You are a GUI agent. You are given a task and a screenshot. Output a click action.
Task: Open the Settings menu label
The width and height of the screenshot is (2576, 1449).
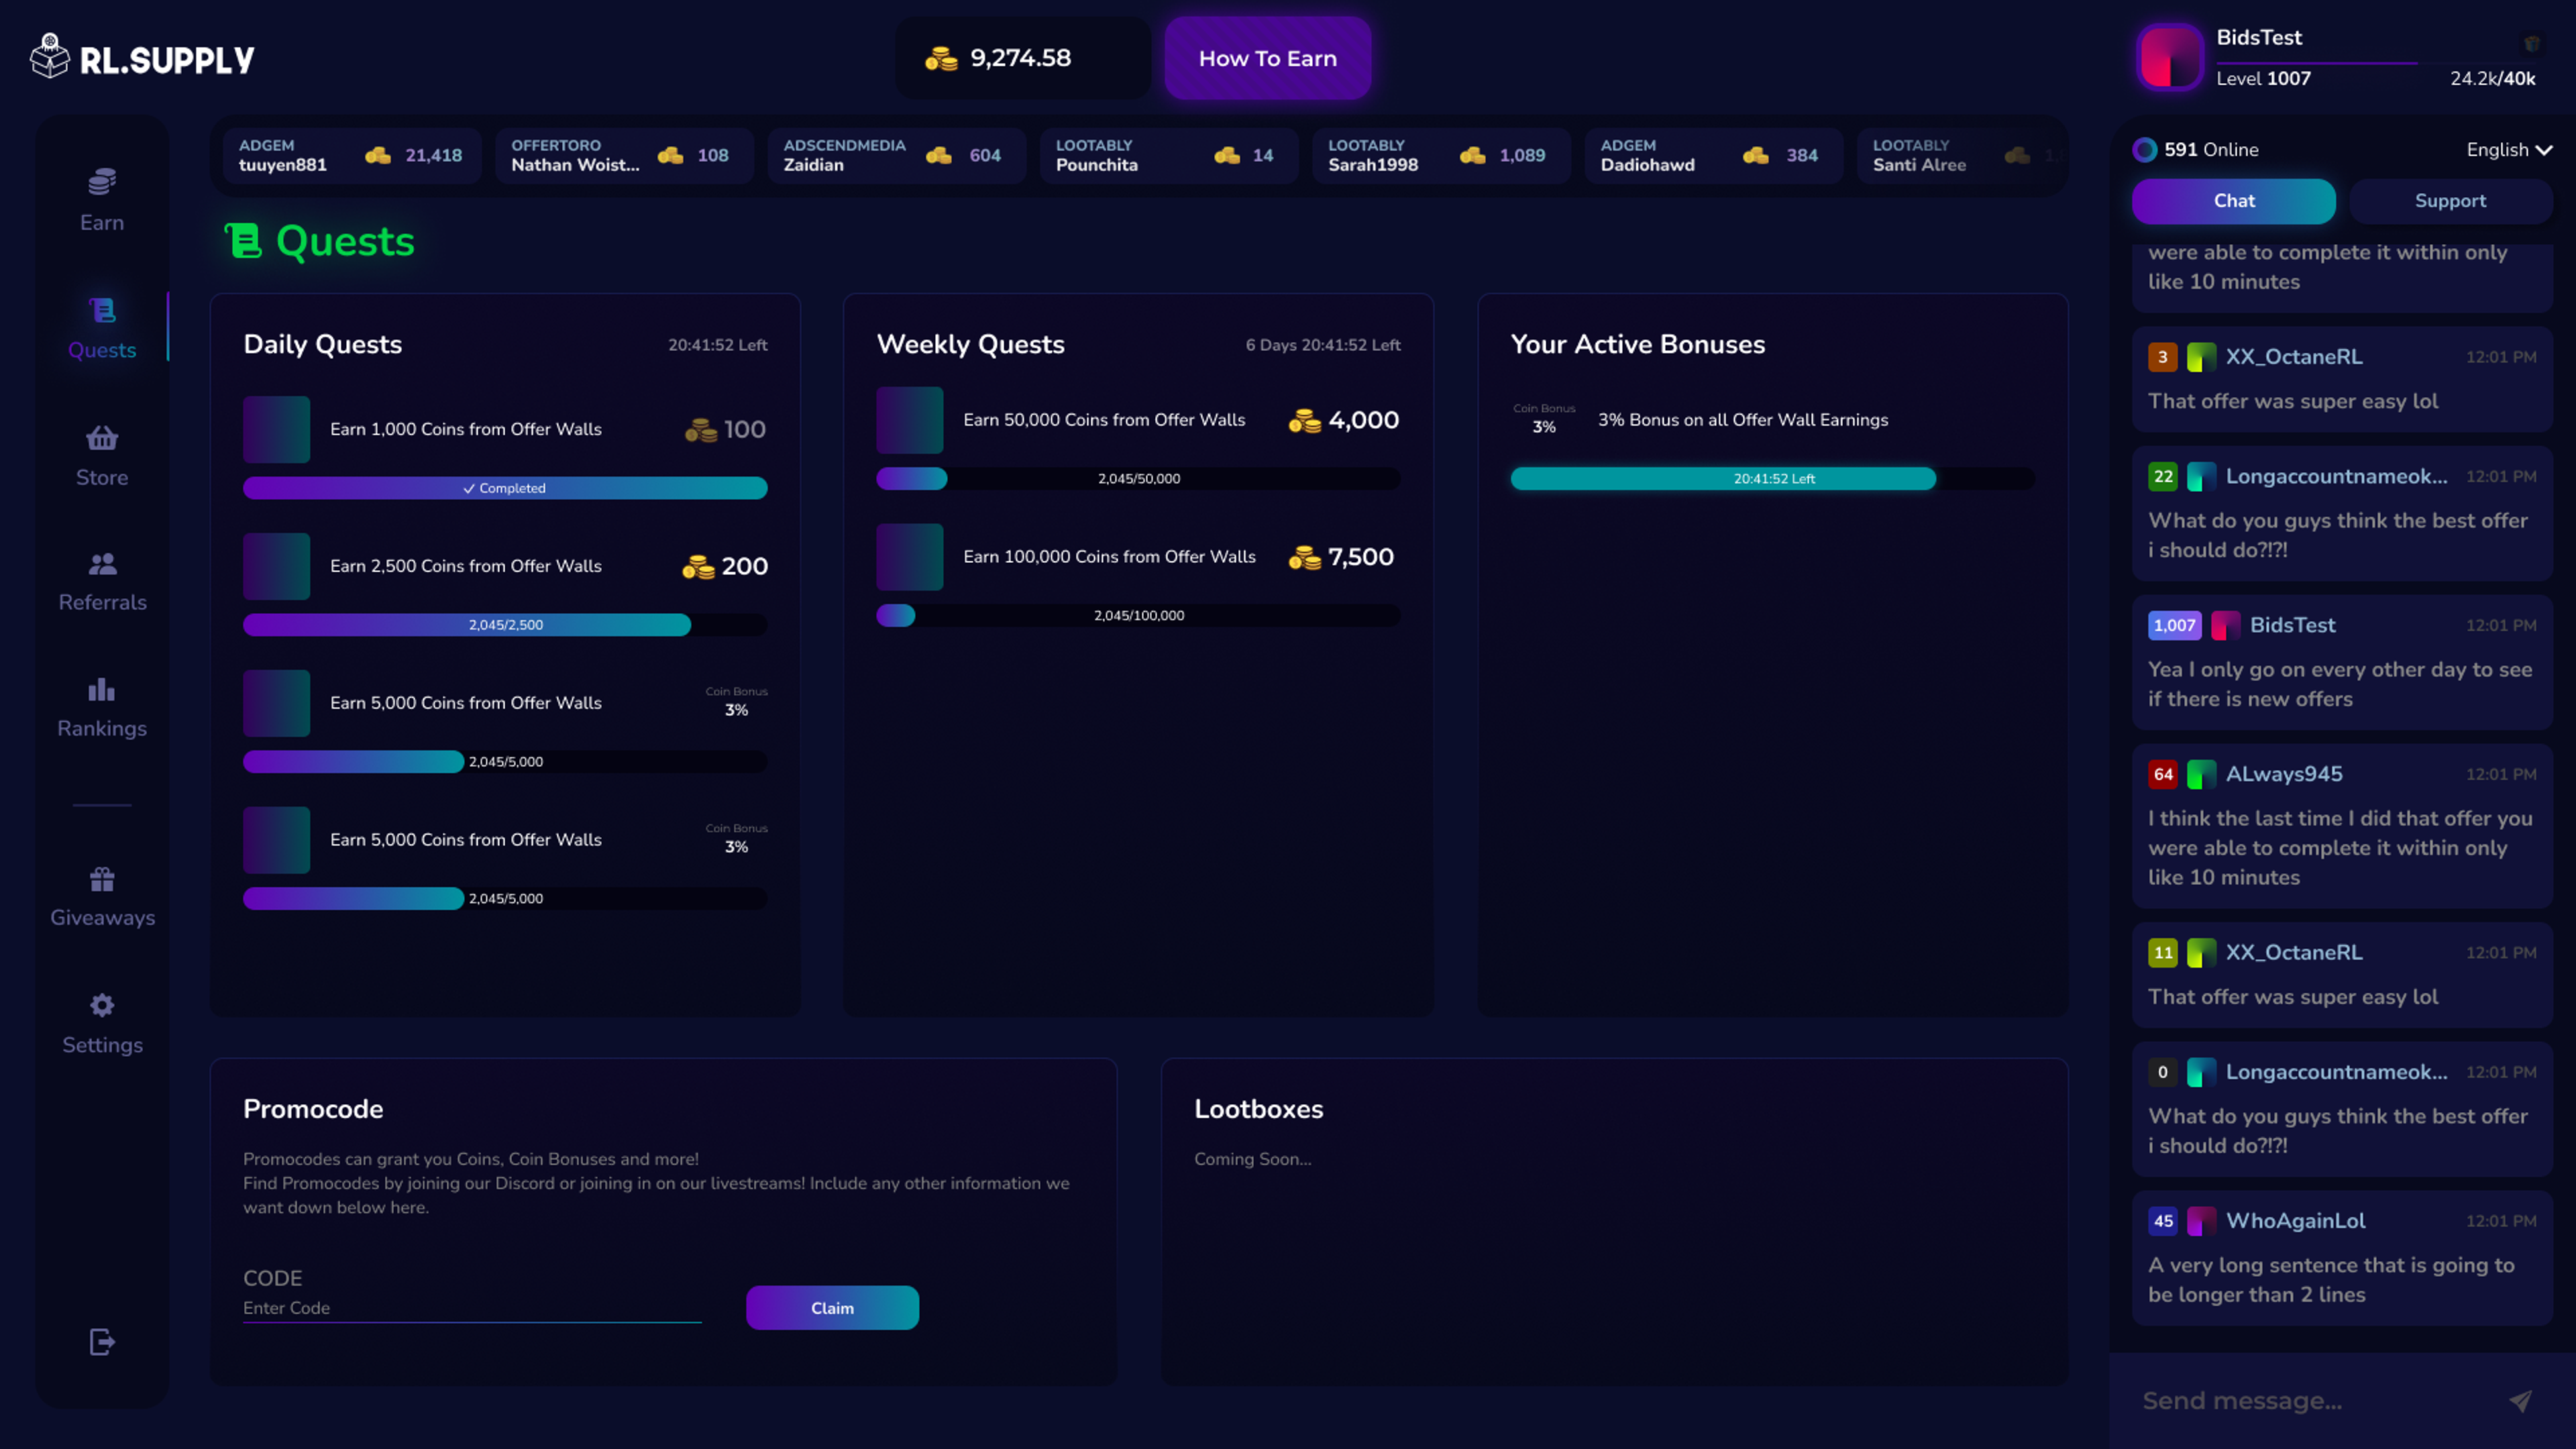pyautogui.click(x=102, y=1045)
